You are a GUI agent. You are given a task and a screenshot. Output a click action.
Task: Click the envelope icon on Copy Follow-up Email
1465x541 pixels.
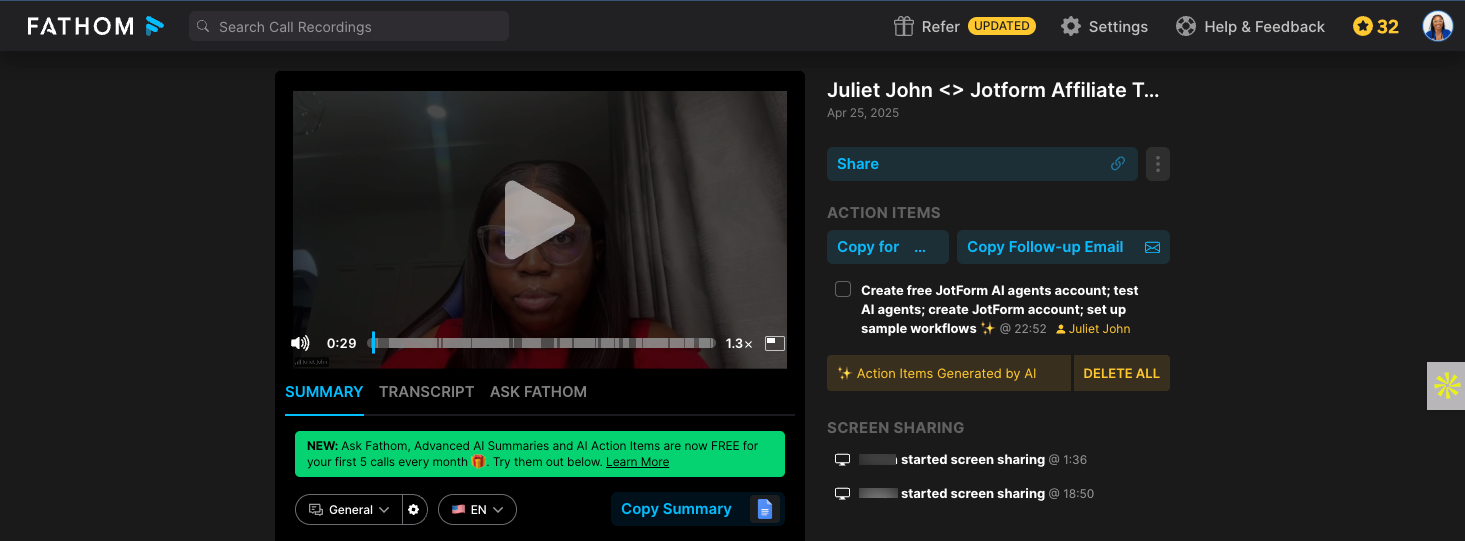point(1152,247)
